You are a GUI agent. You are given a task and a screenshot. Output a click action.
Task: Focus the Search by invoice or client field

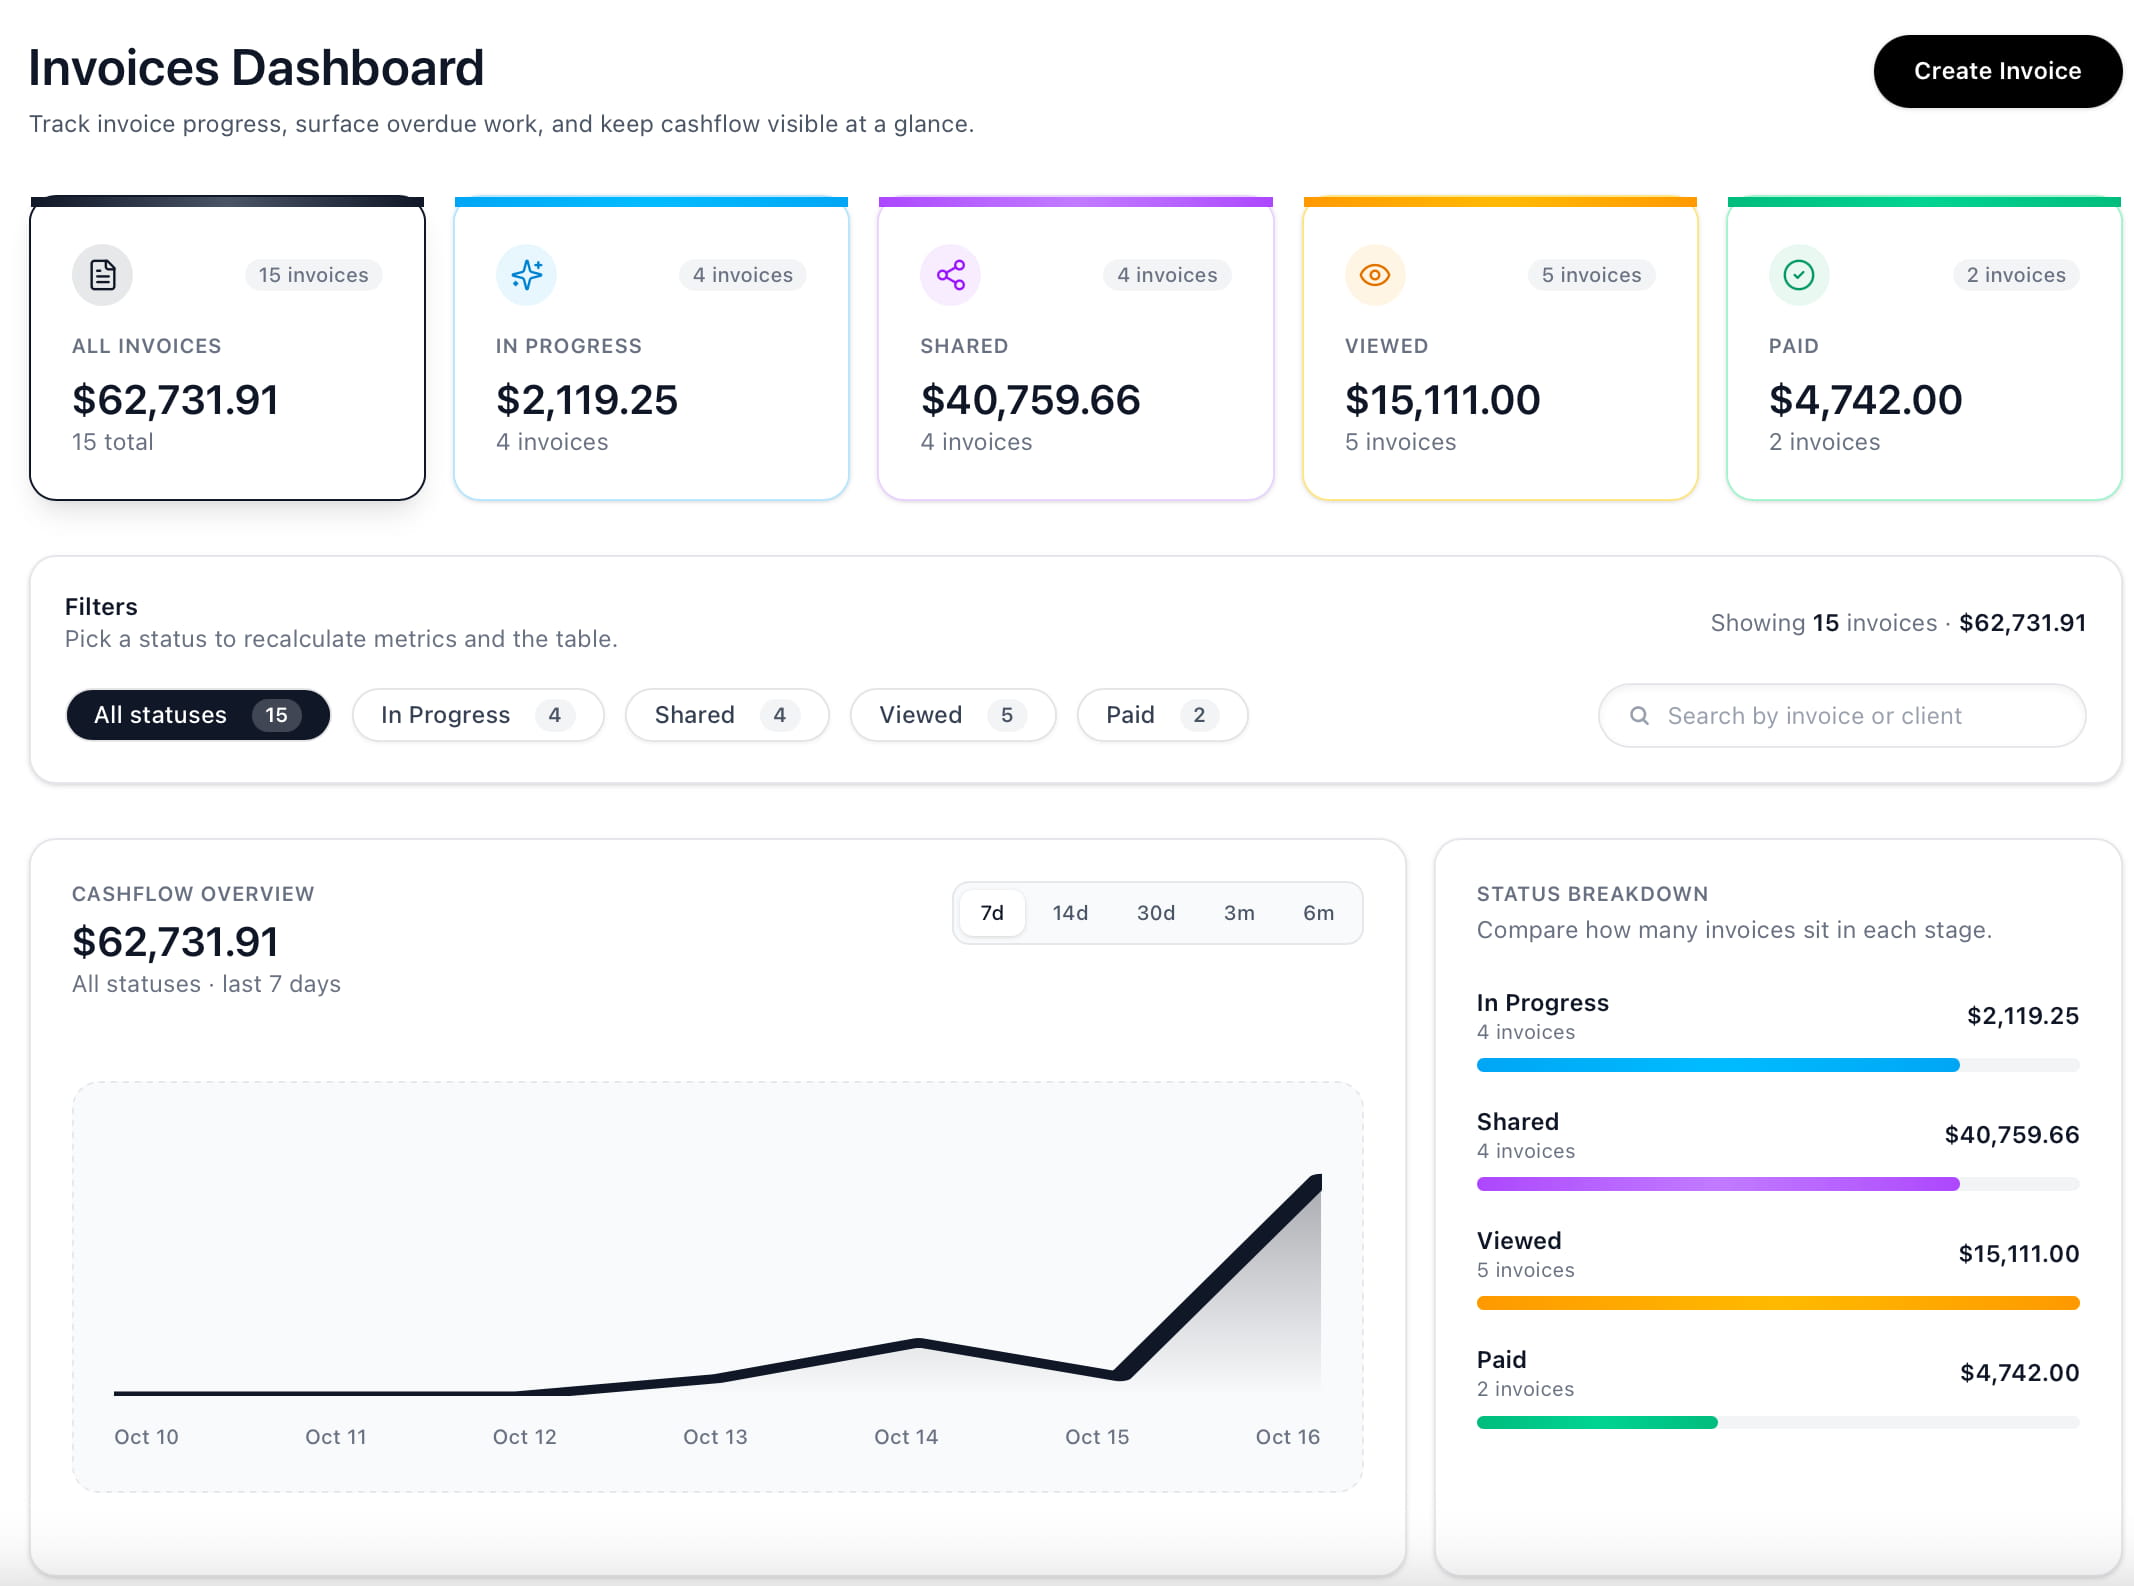(x=1860, y=716)
